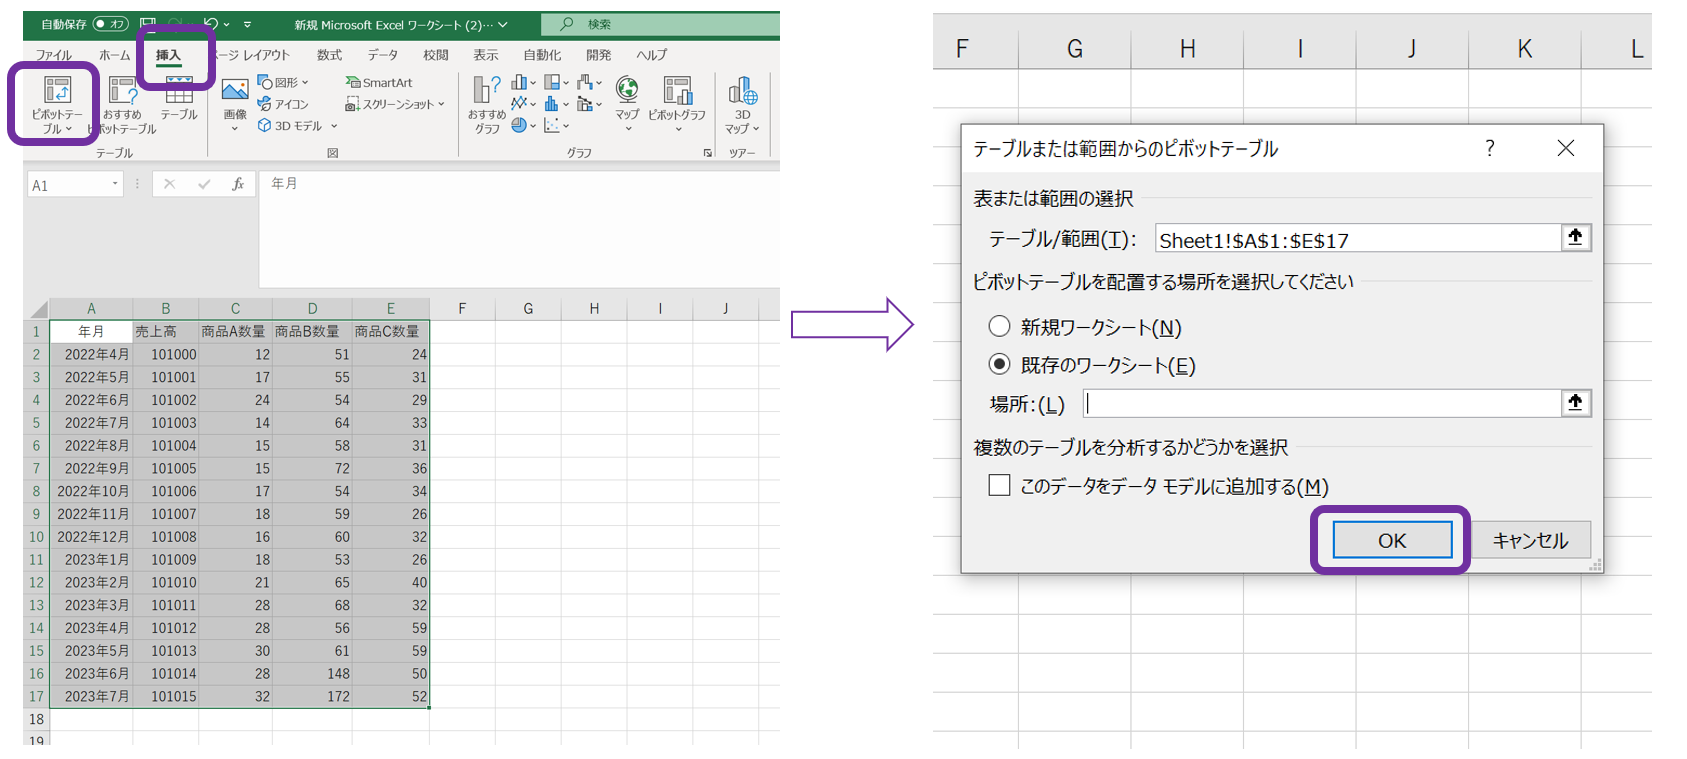Open the Quick Access Toolbar customize dropdown

[247, 24]
